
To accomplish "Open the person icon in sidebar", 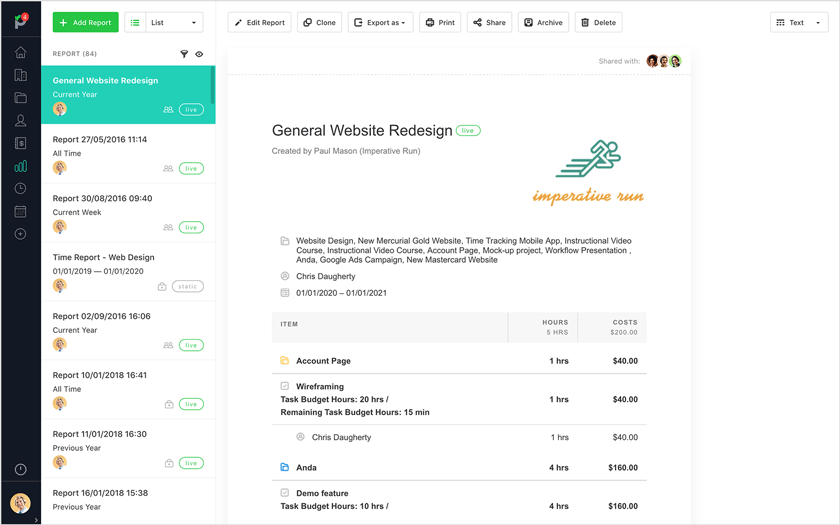I will (20, 121).
